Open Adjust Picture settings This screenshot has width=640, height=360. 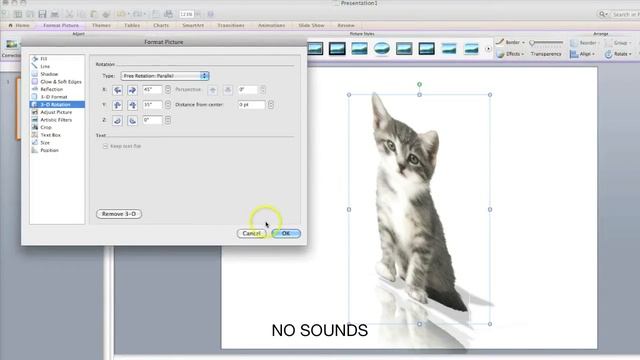(x=56, y=112)
